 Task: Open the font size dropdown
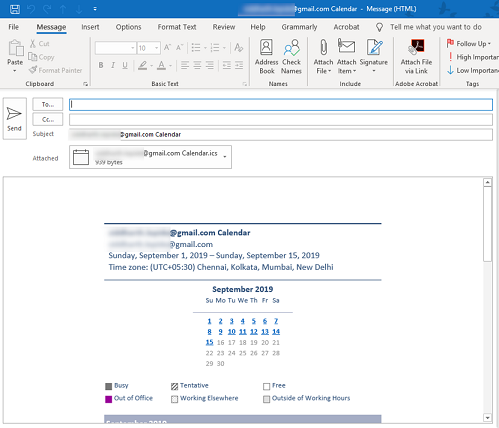[156, 48]
